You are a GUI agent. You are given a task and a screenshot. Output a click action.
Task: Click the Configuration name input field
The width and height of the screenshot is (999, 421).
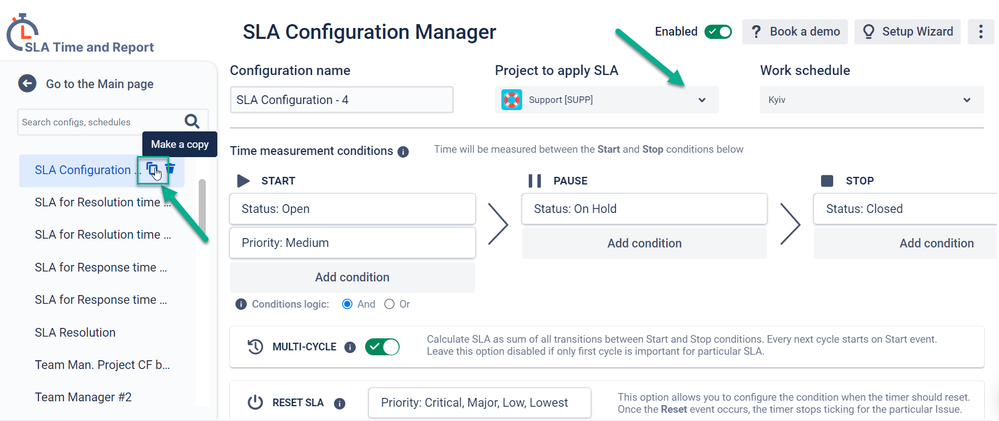341,100
